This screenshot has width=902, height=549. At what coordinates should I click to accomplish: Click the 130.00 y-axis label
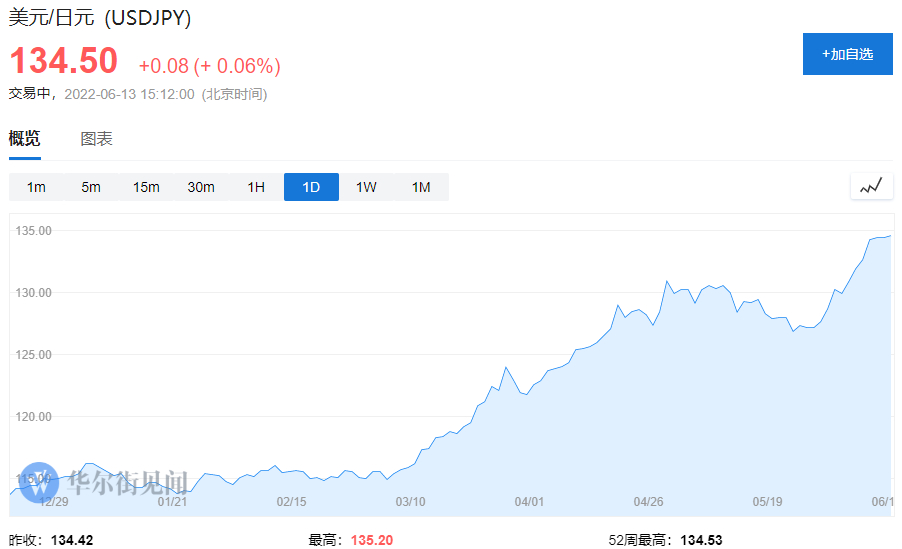click(x=33, y=293)
